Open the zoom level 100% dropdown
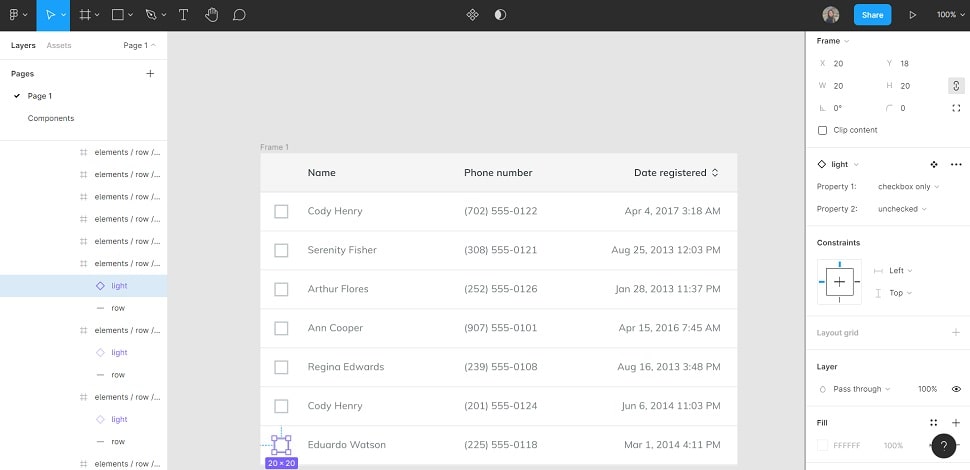The height and width of the screenshot is (470, 970). point(950,15)
